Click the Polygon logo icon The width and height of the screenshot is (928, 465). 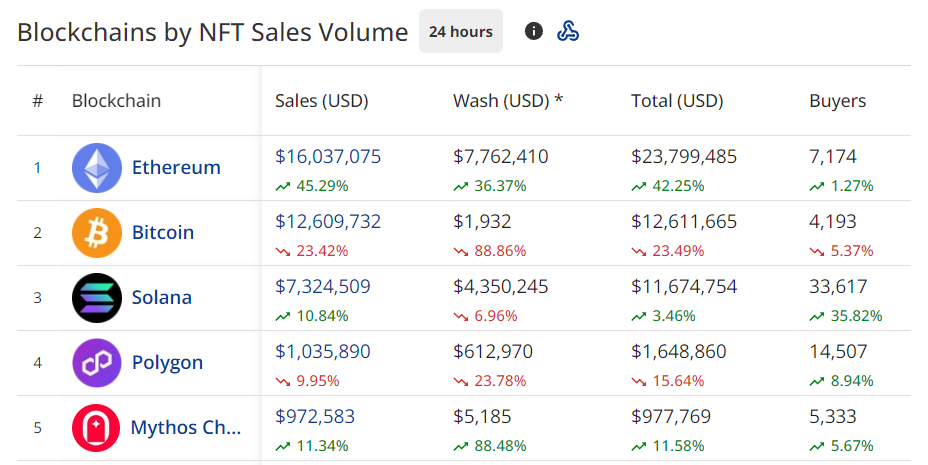(97, 363)
